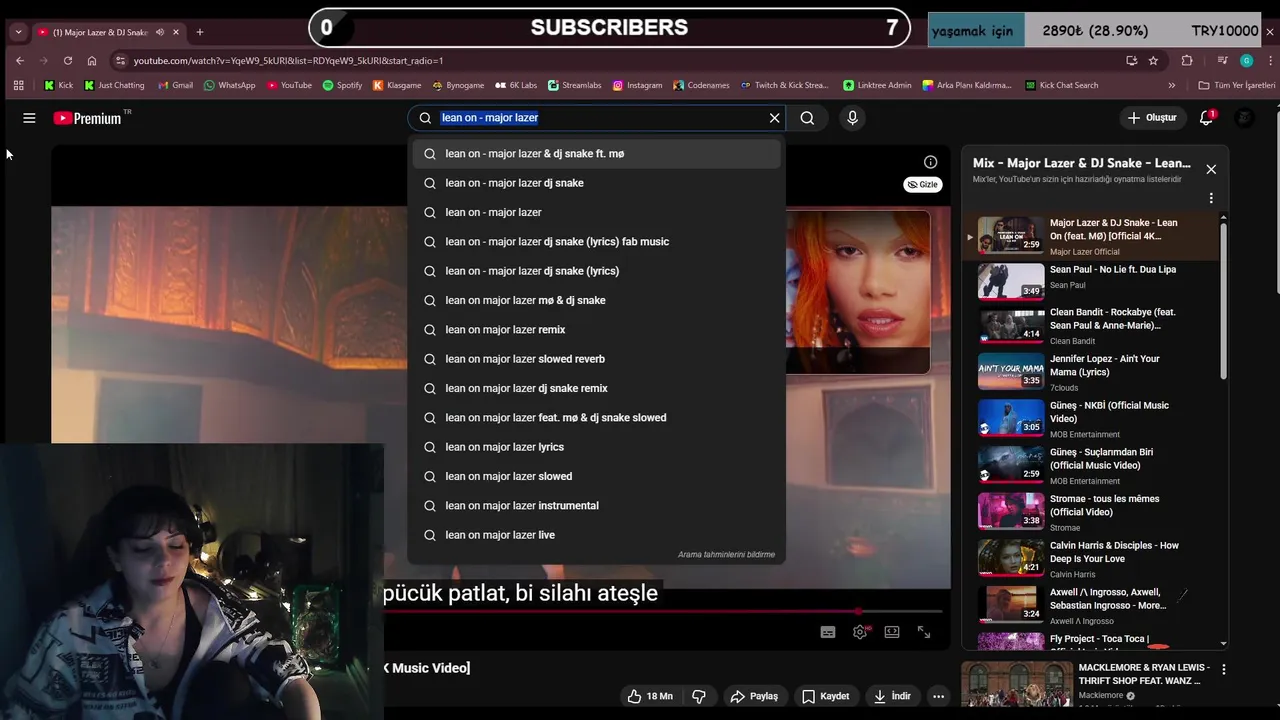Select suggestion 'lean on major lazer remix'
This screenshot has height=720, width=1280.
pyautogui.click(x=596, y=330)
